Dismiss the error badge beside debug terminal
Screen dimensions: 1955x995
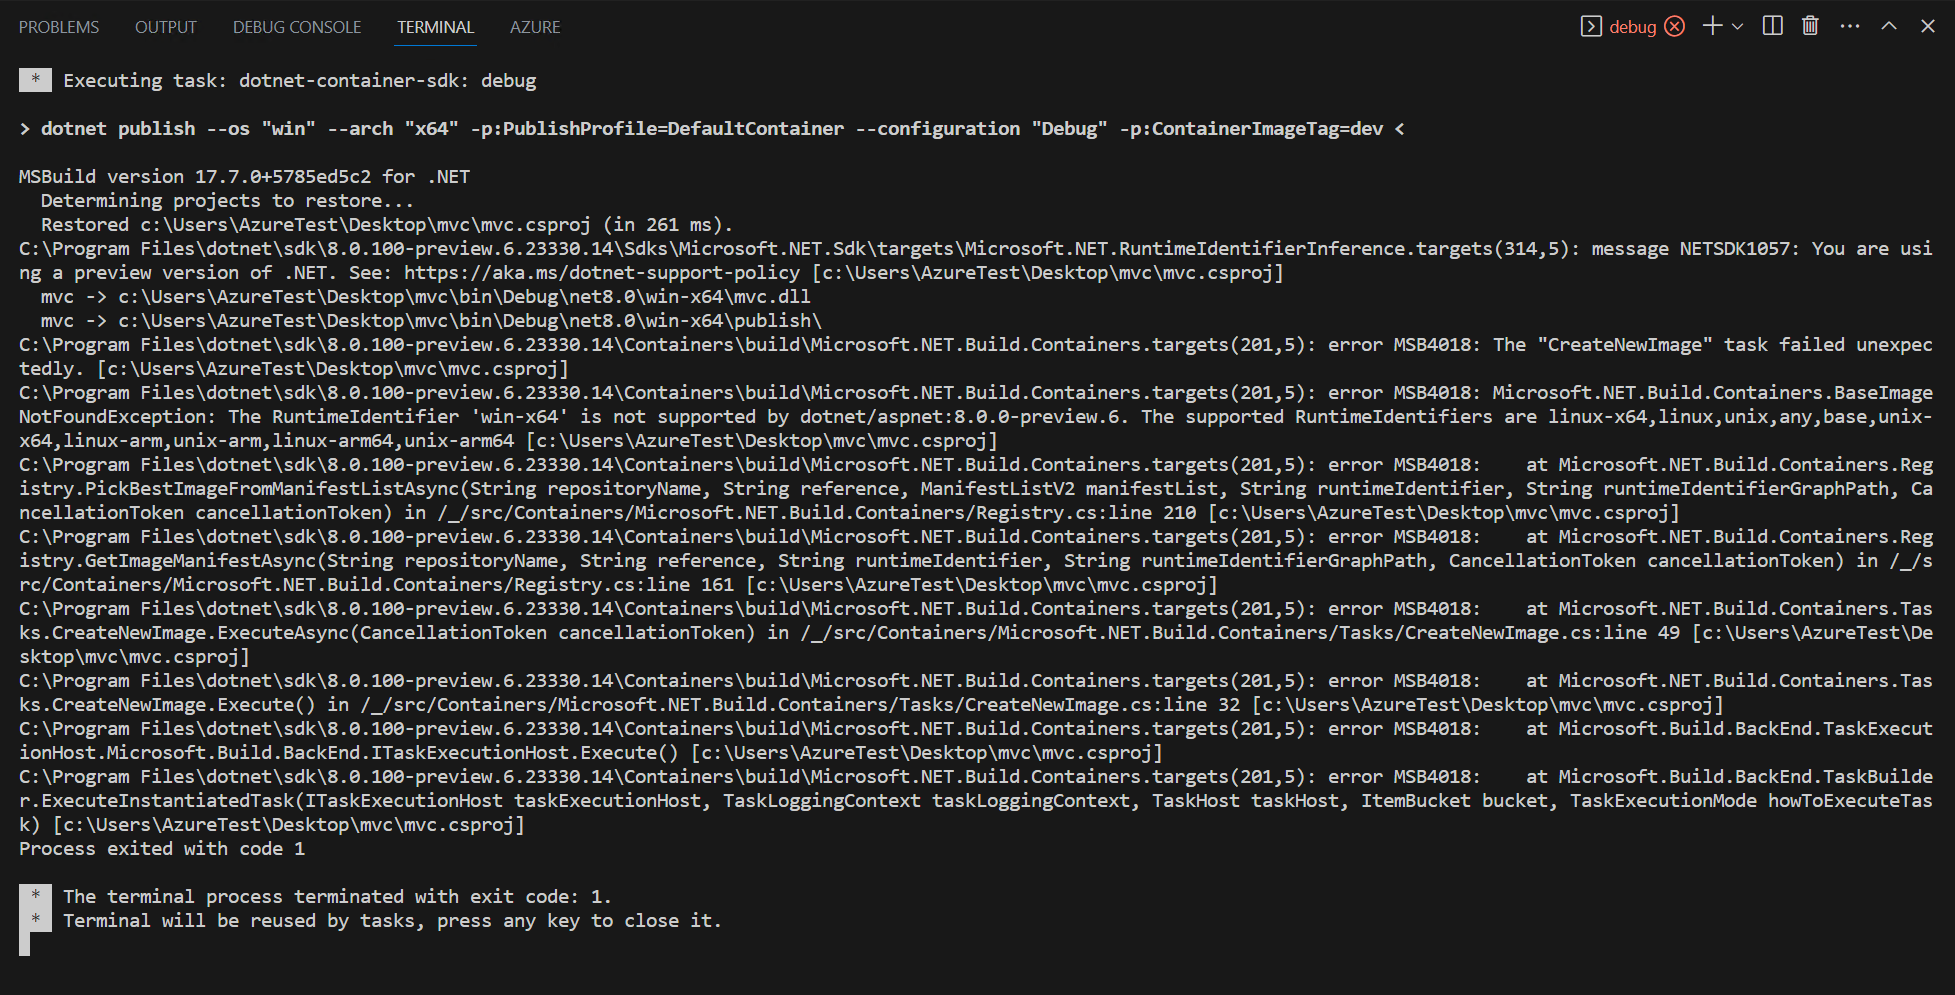click(x=1675, y=26)
